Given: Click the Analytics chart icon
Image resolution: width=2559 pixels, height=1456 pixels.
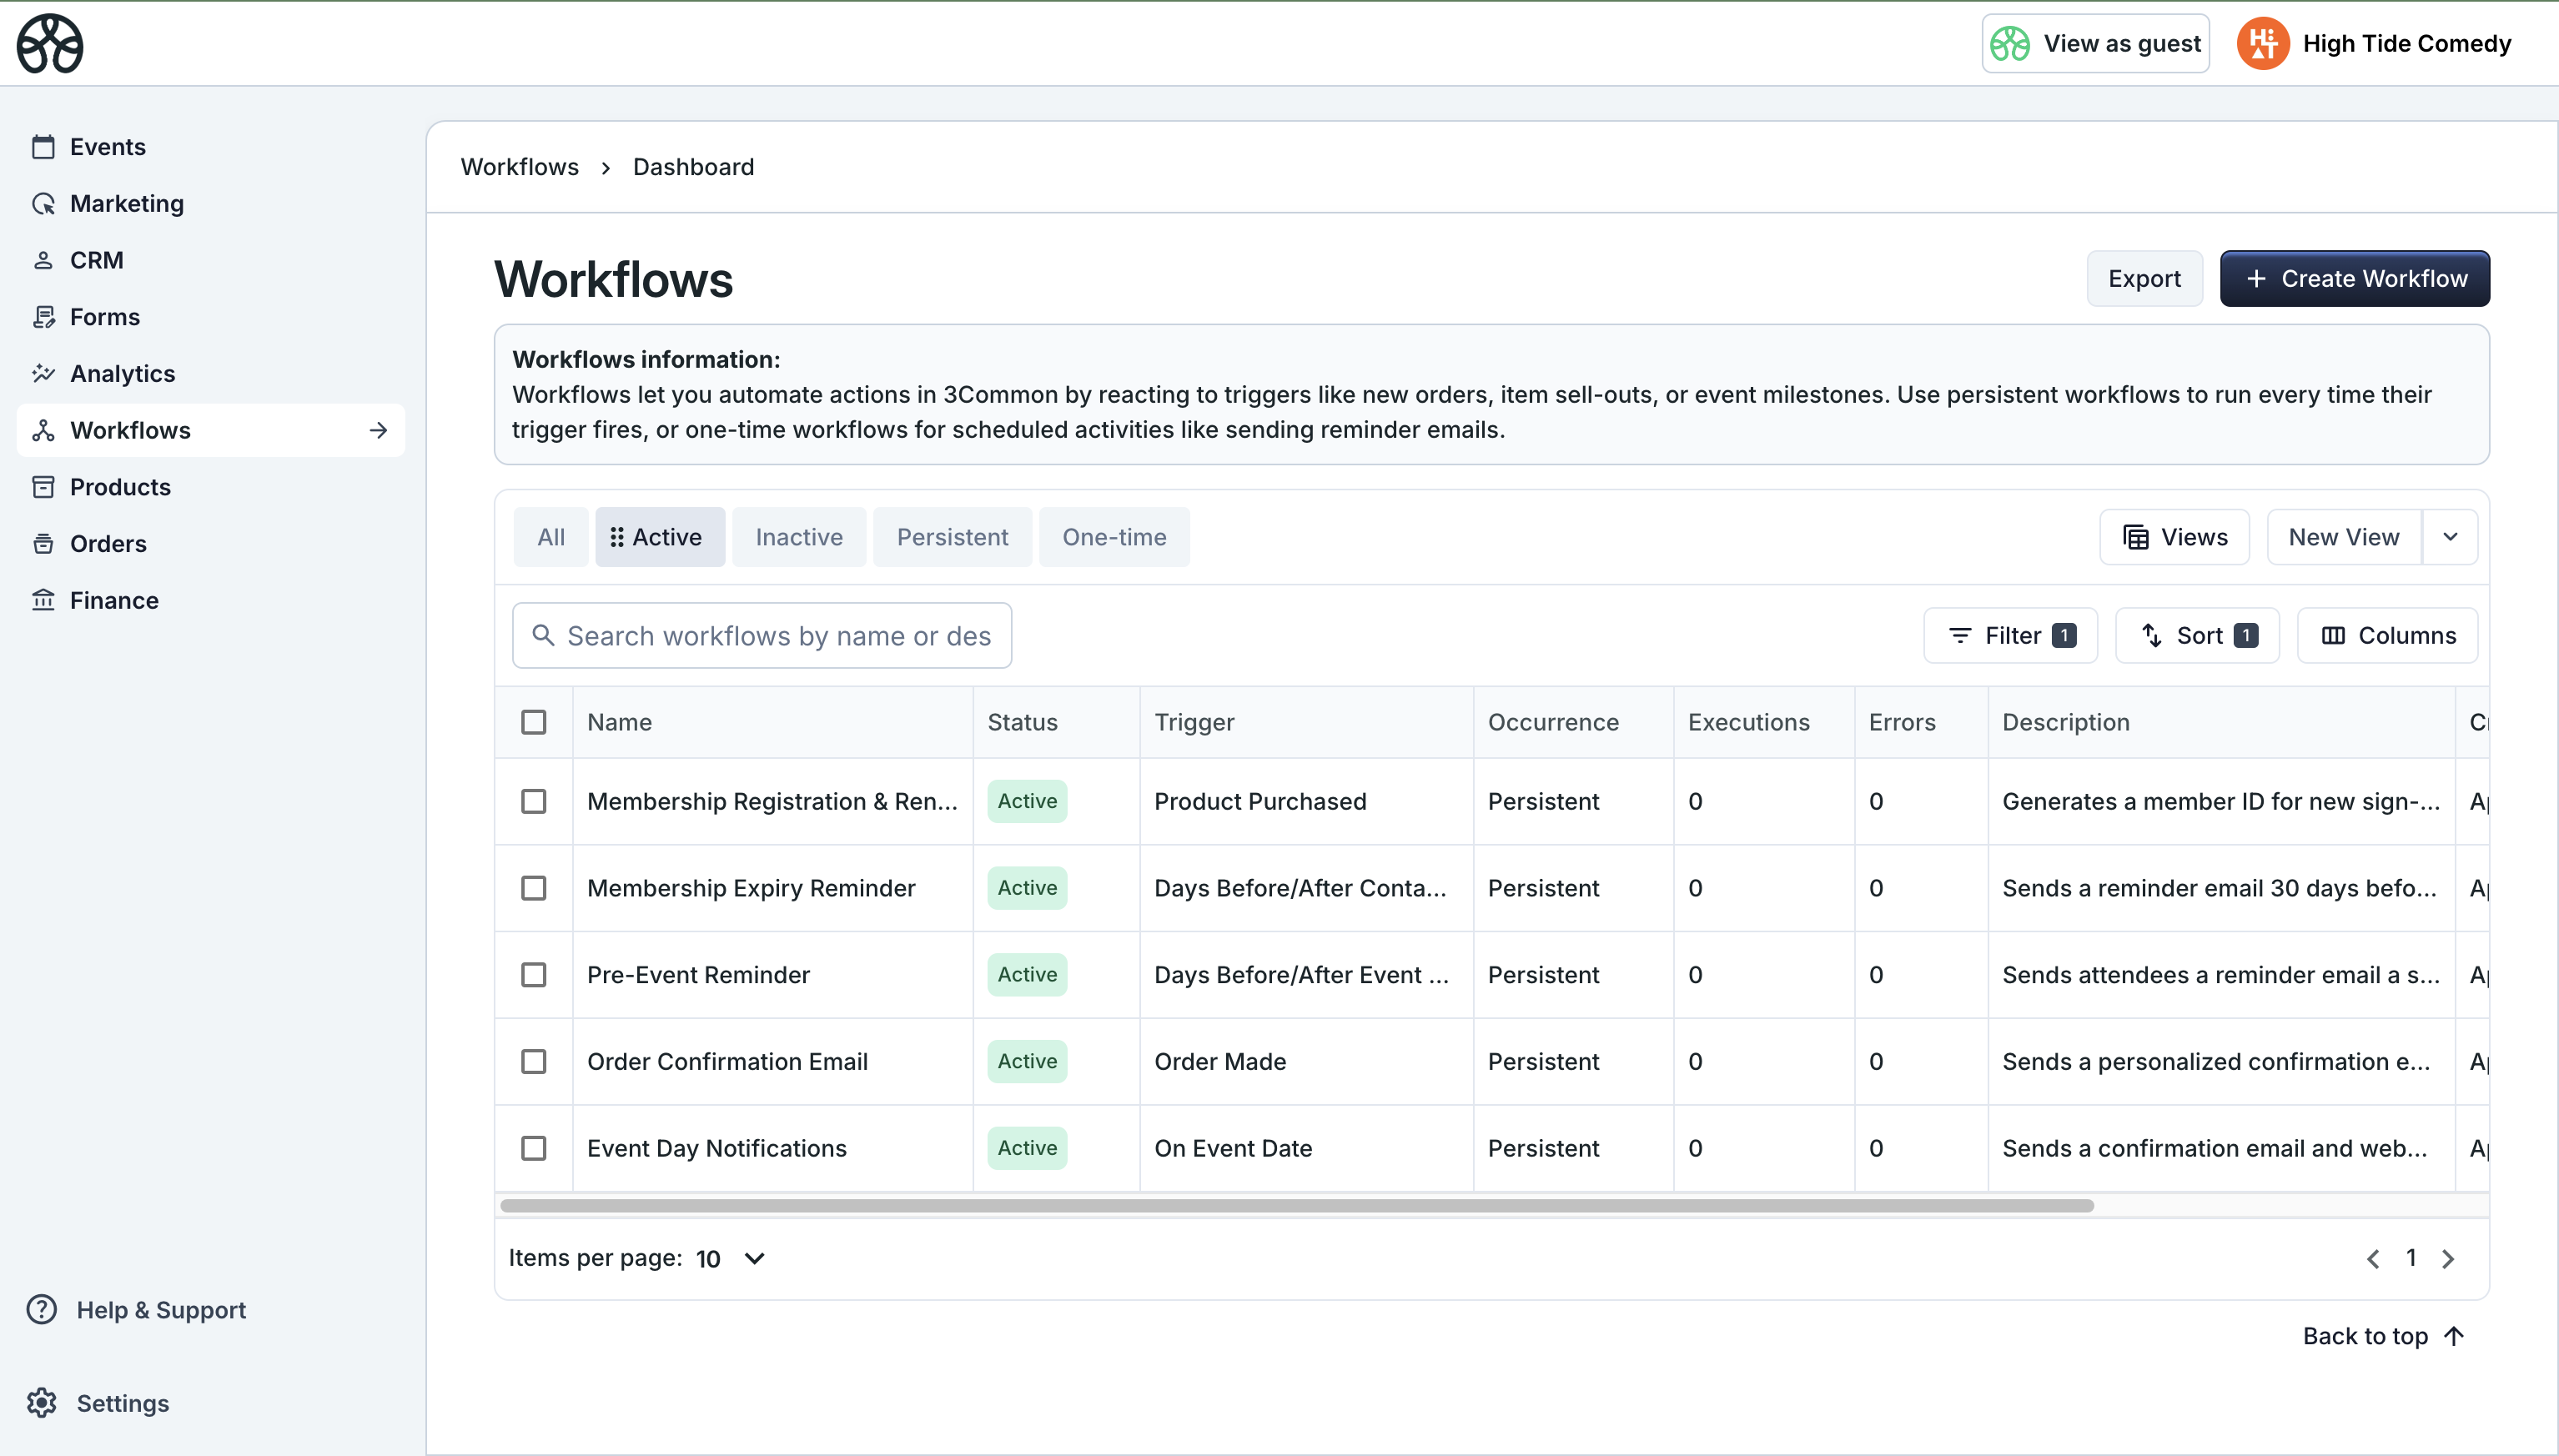Looking at the screenshot, I should click(x=44, y=373).
